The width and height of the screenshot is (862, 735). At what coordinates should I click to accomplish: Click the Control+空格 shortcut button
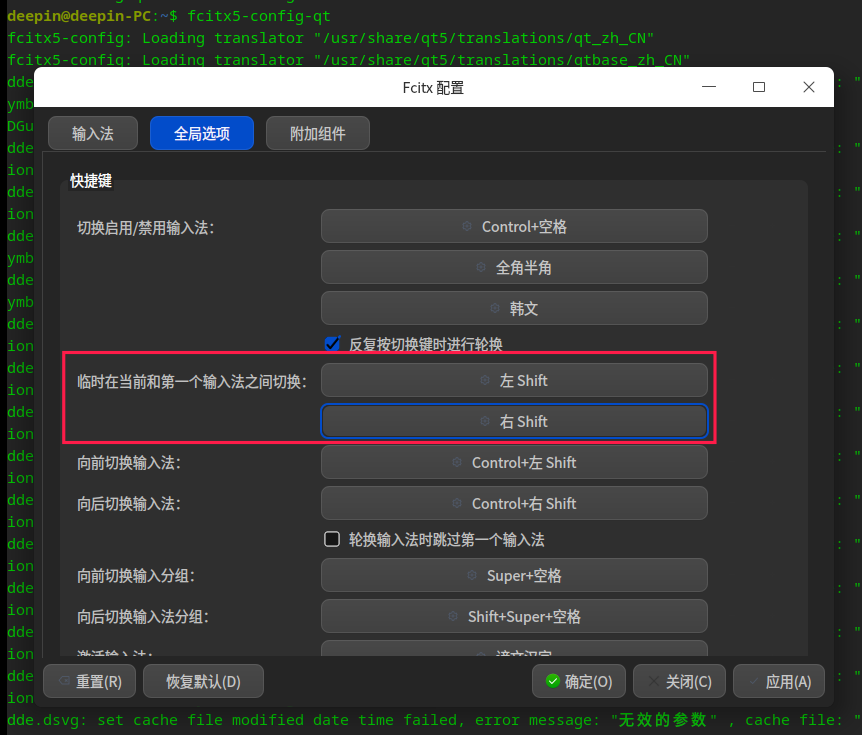[x=514, y=226]
